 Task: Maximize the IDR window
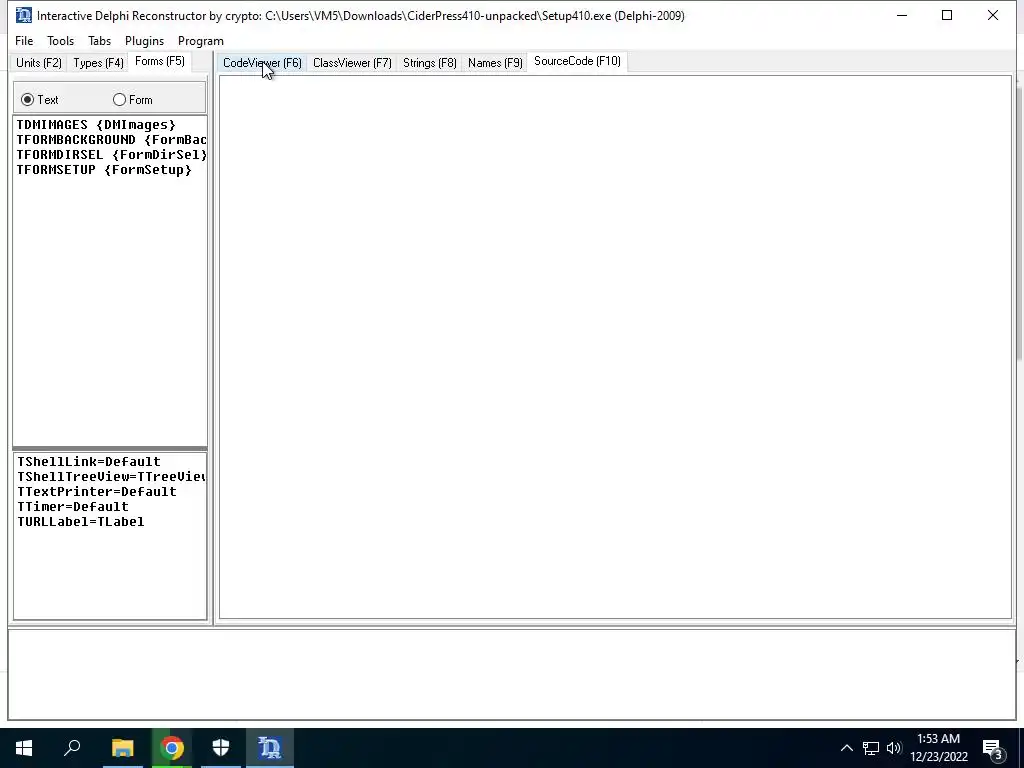click(947, 15)
